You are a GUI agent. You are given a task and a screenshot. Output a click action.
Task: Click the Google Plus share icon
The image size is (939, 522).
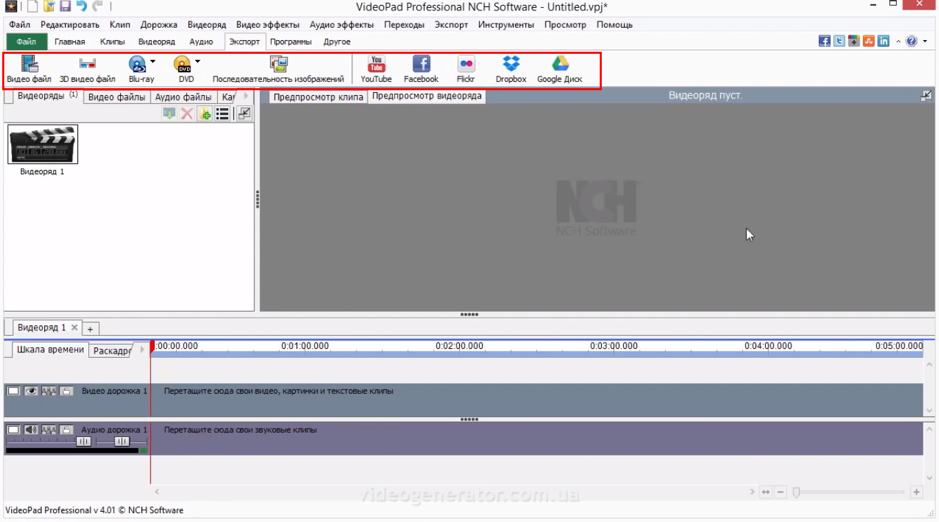point(854,41)
